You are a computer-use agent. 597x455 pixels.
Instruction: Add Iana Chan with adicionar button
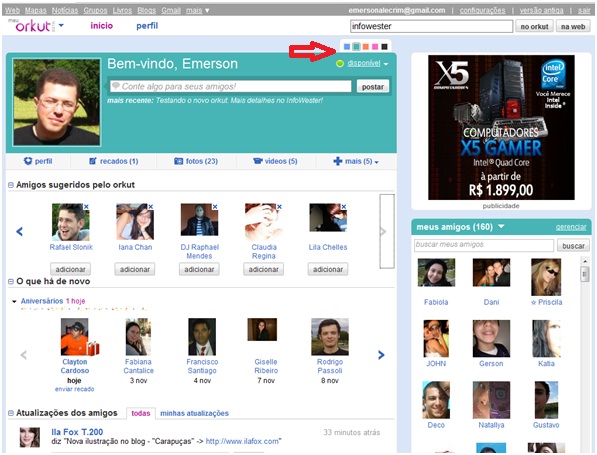[x=135, y=270]
